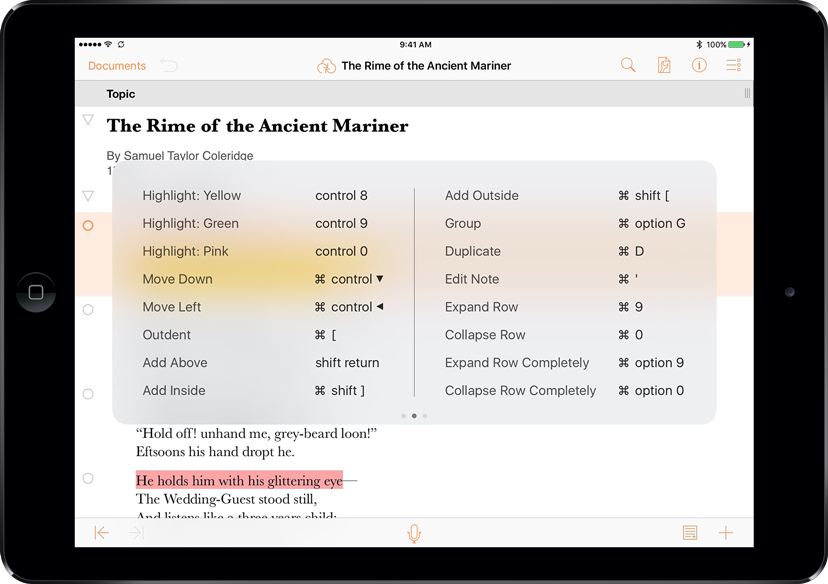
Task: Collapse the second disclosure triangle below the byline
Action: (88, 196)
